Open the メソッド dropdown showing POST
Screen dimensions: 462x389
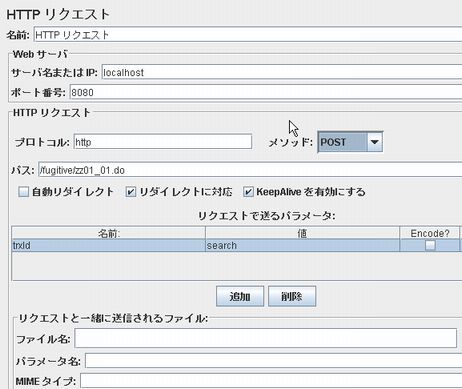click(x=350, y=142)
